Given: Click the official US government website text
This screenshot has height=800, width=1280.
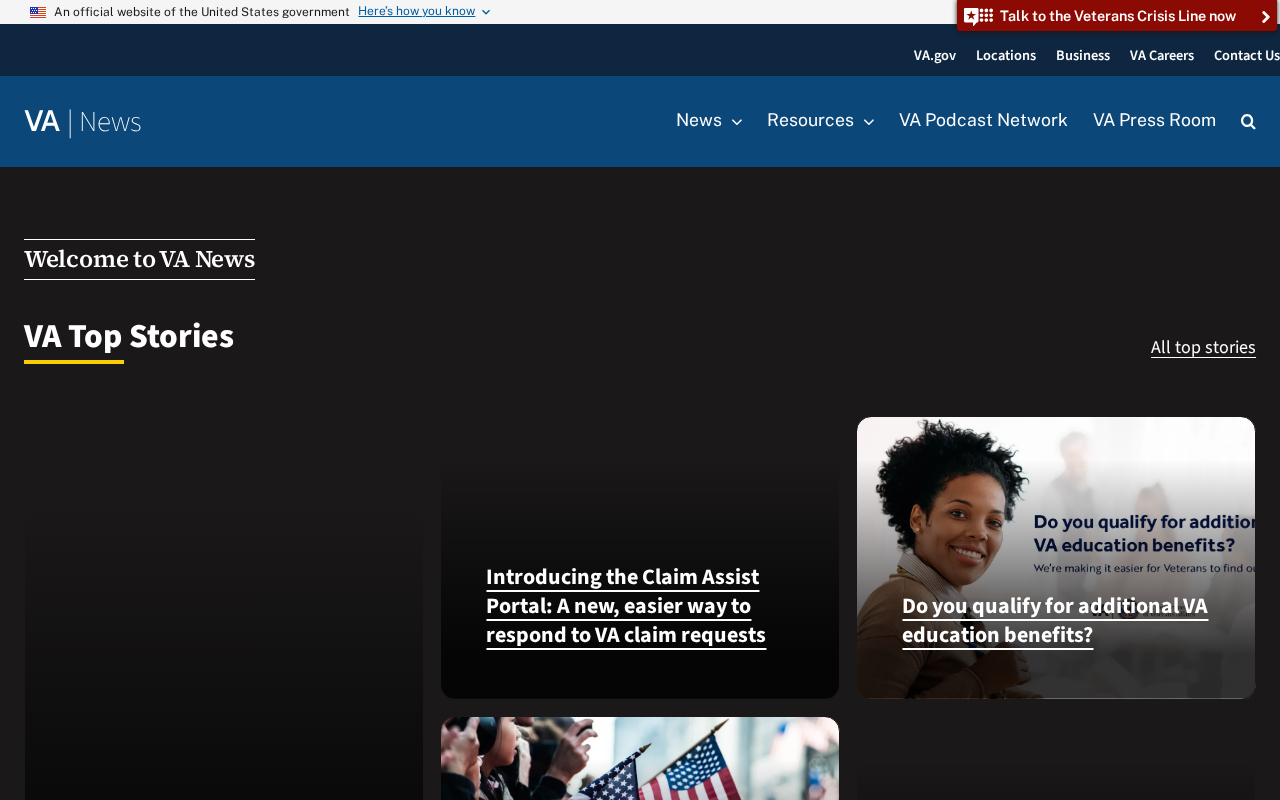Looking at the screenshot, I should [202, 12].
